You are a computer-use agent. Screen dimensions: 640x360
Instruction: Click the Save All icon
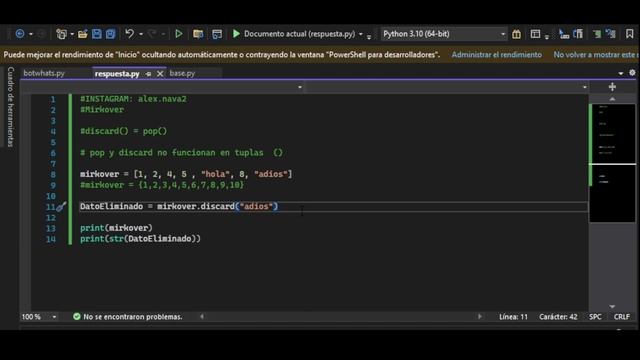(x=110, y=34)
